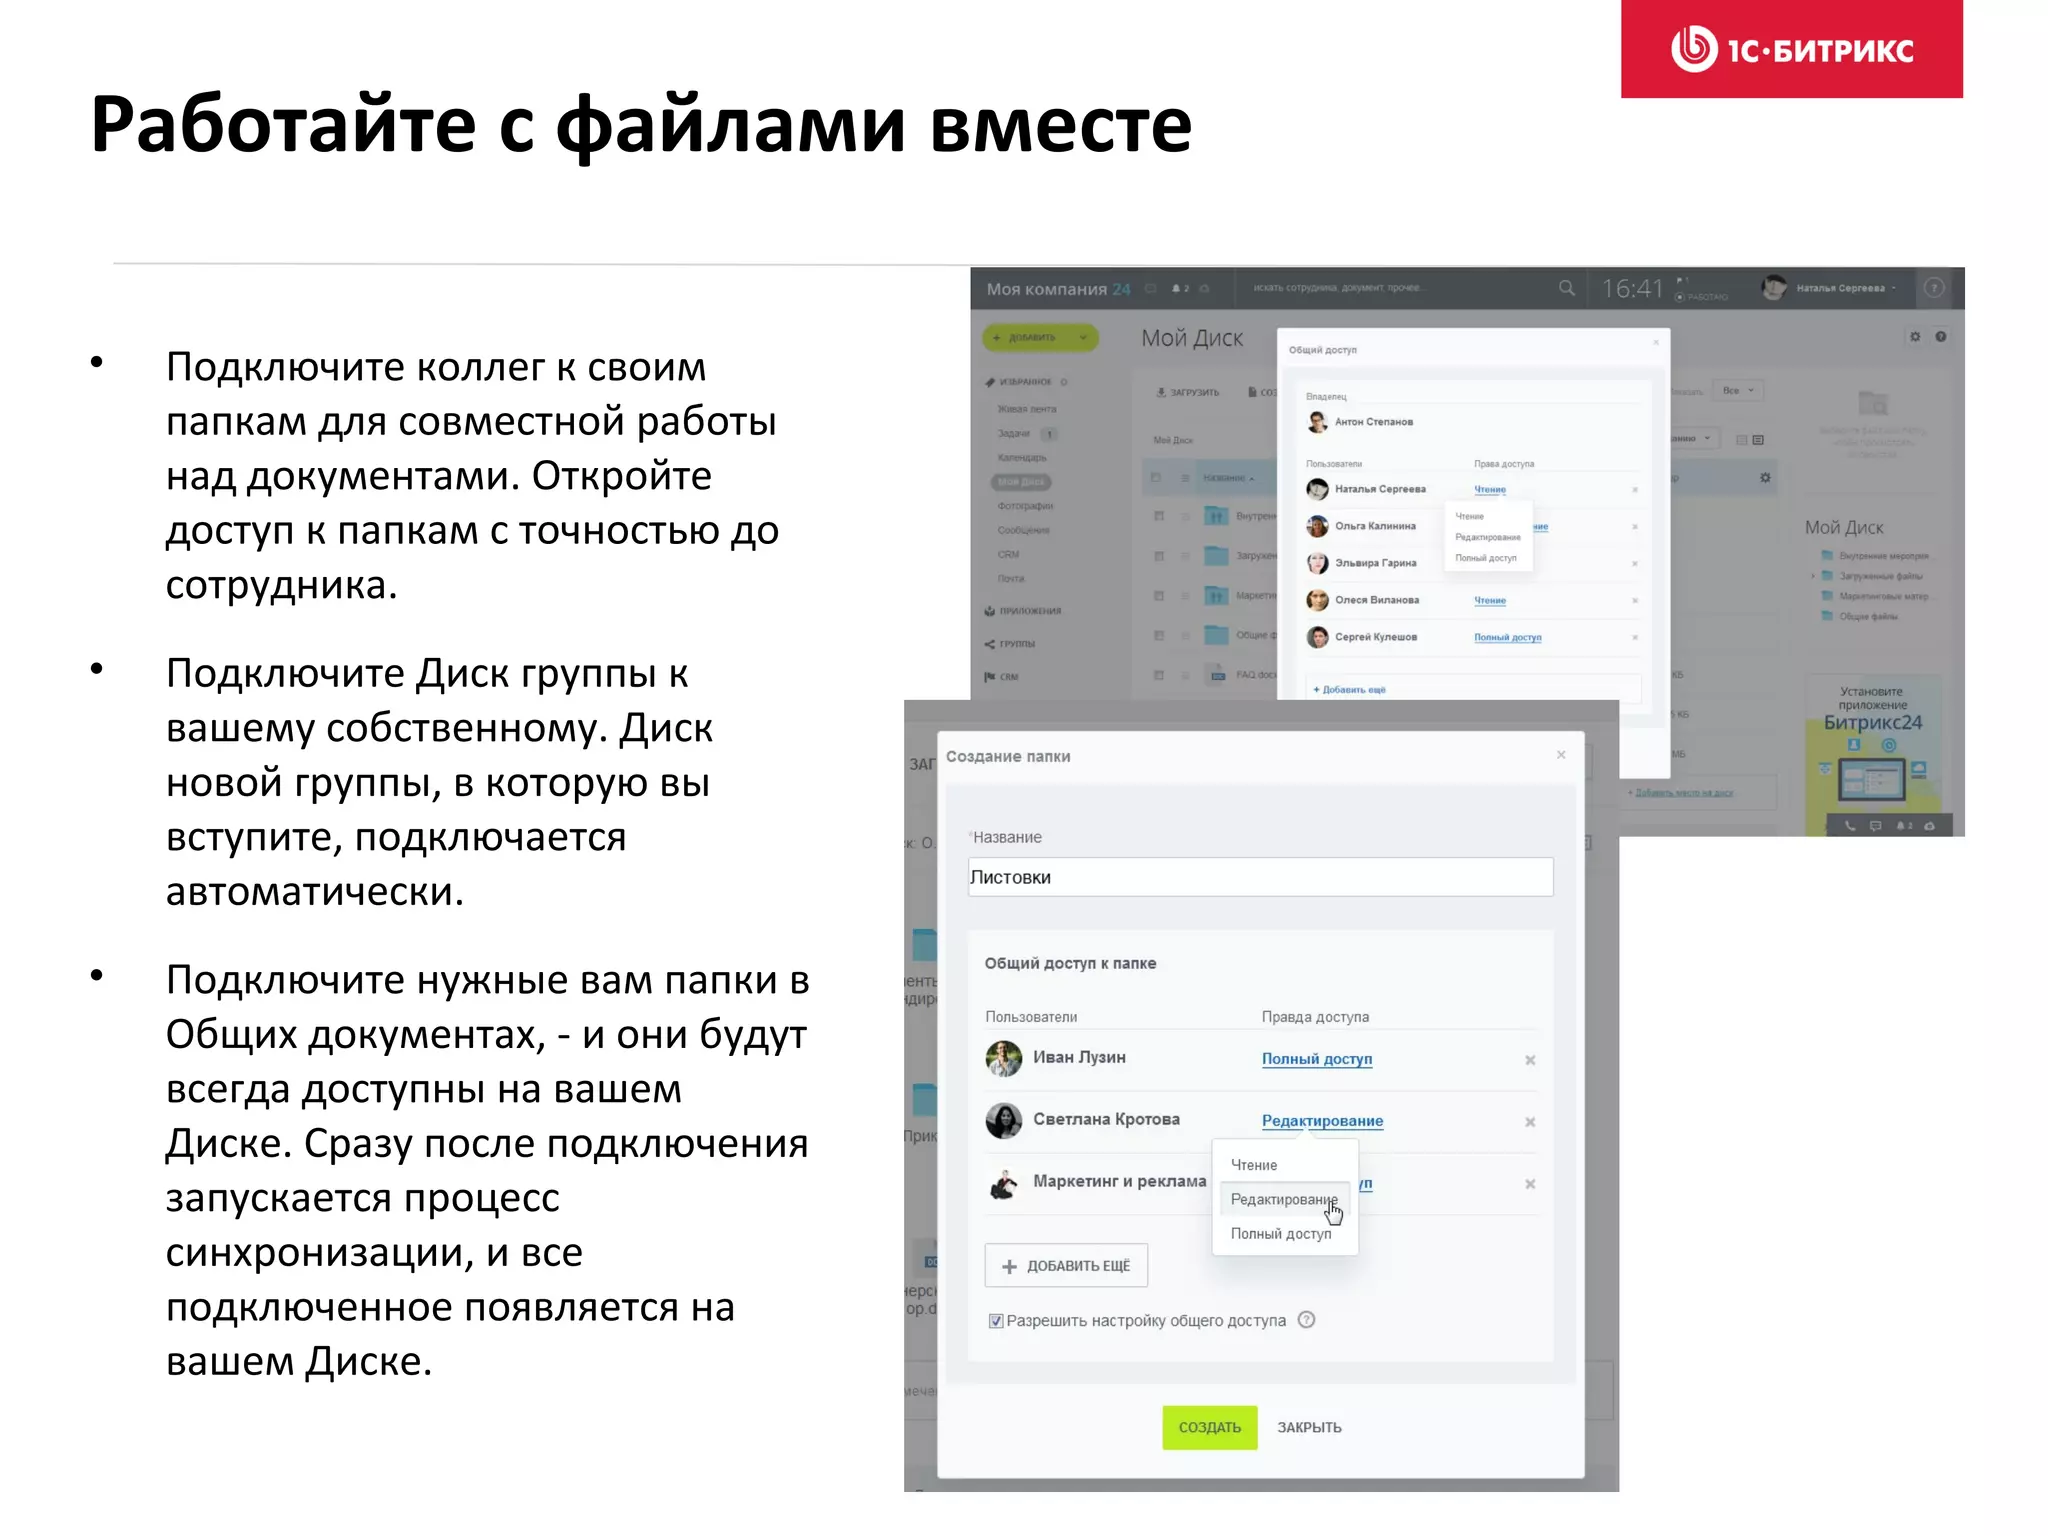Click Иван Лузин avatar

coord(1003,1058)
